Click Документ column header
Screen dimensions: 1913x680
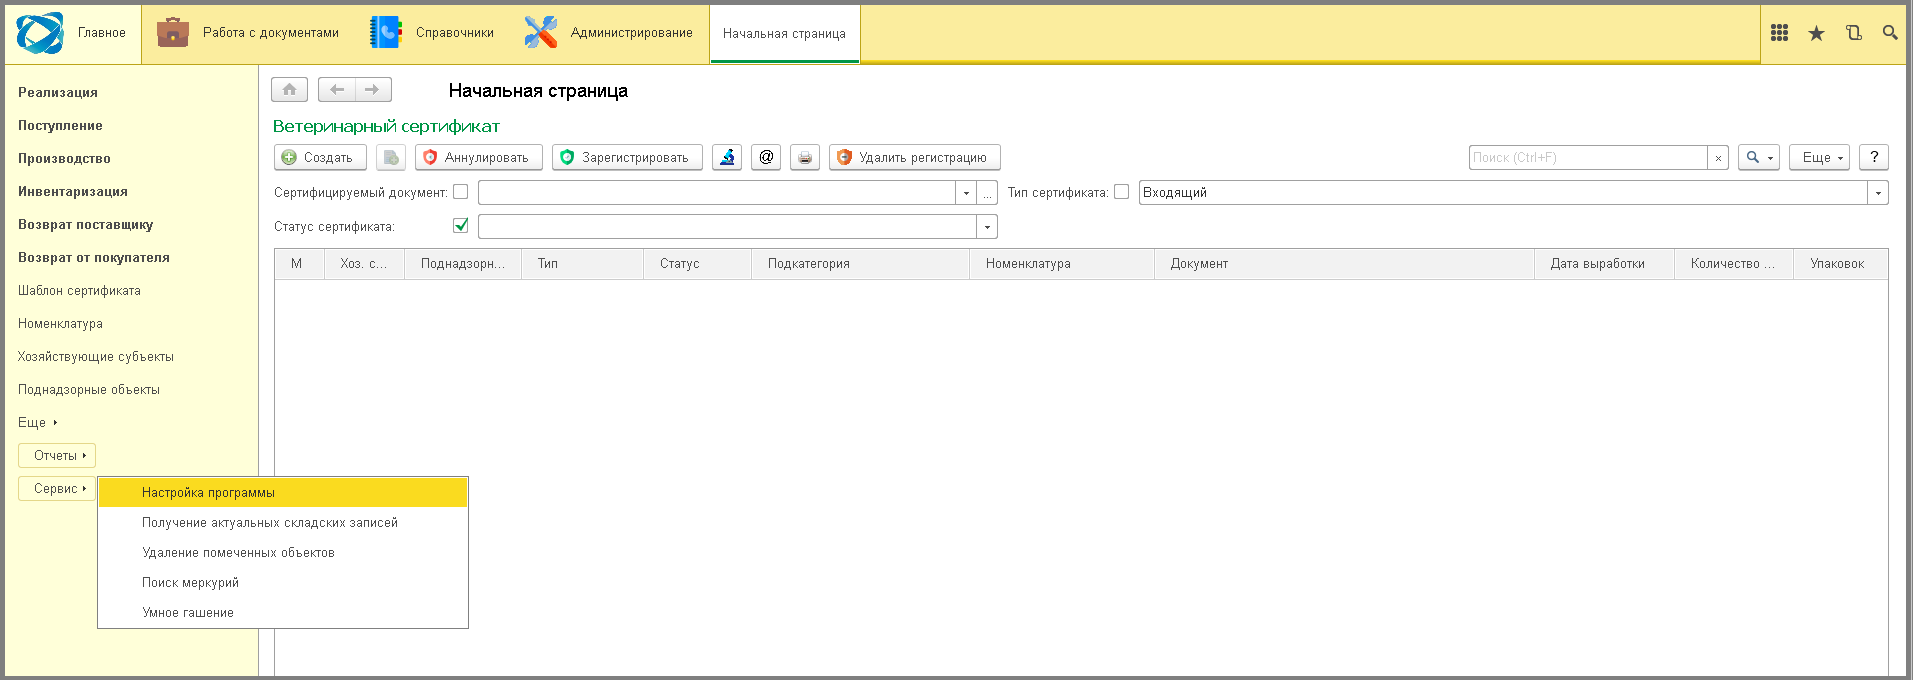[1344, 264]
